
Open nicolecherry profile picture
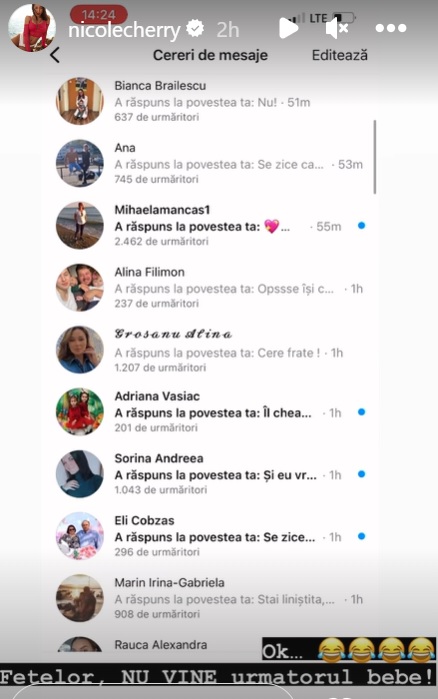pos(32,28)
